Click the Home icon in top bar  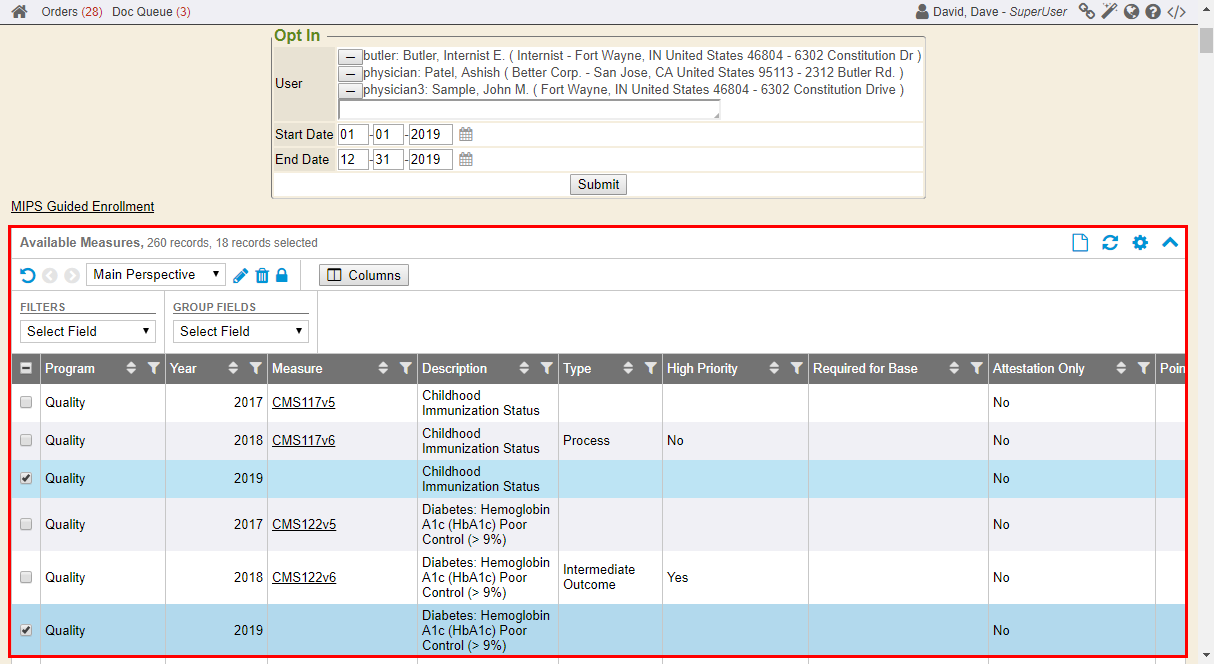tap(19, 12)
